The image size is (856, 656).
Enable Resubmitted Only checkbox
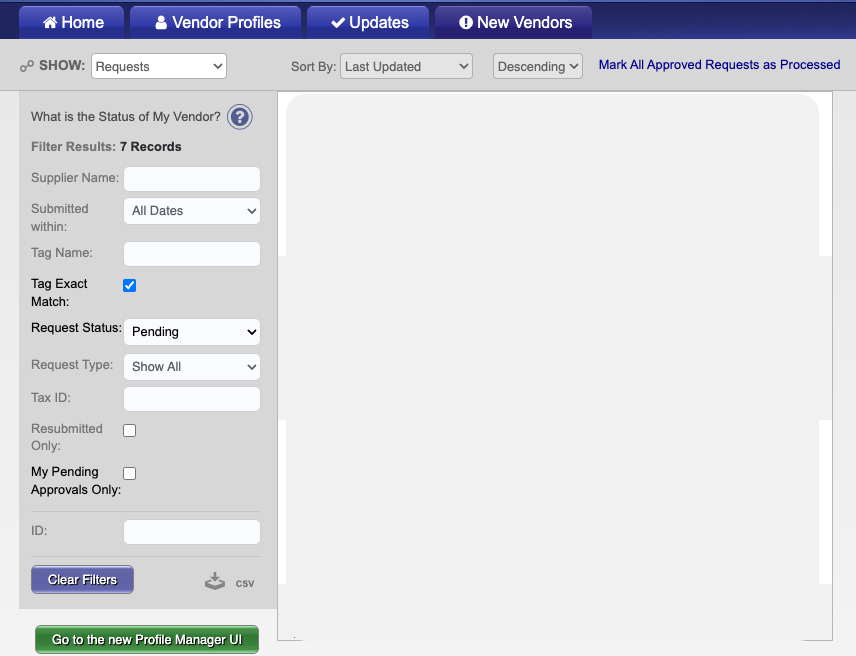click(129, 430)
